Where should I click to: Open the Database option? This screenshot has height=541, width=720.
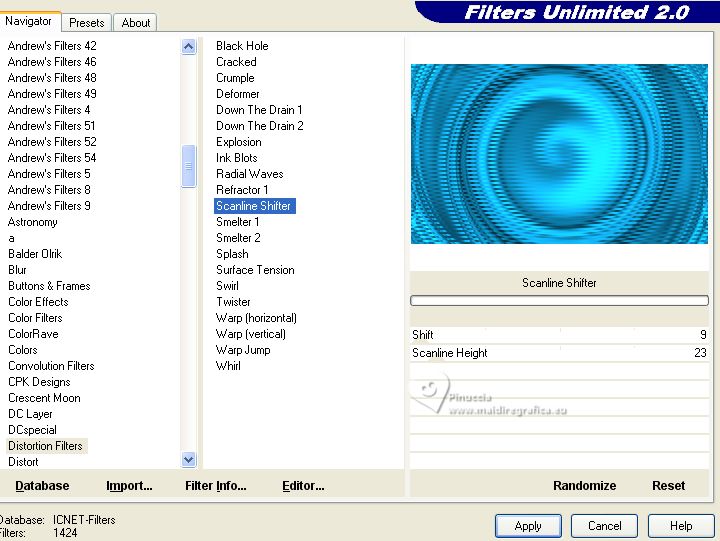(42, 486)
